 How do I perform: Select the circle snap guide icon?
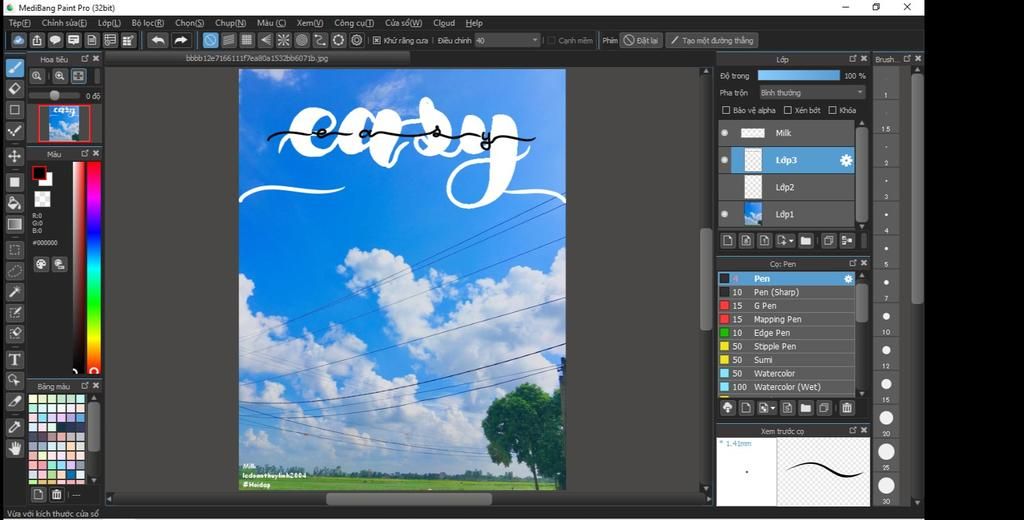coord(302,41)
